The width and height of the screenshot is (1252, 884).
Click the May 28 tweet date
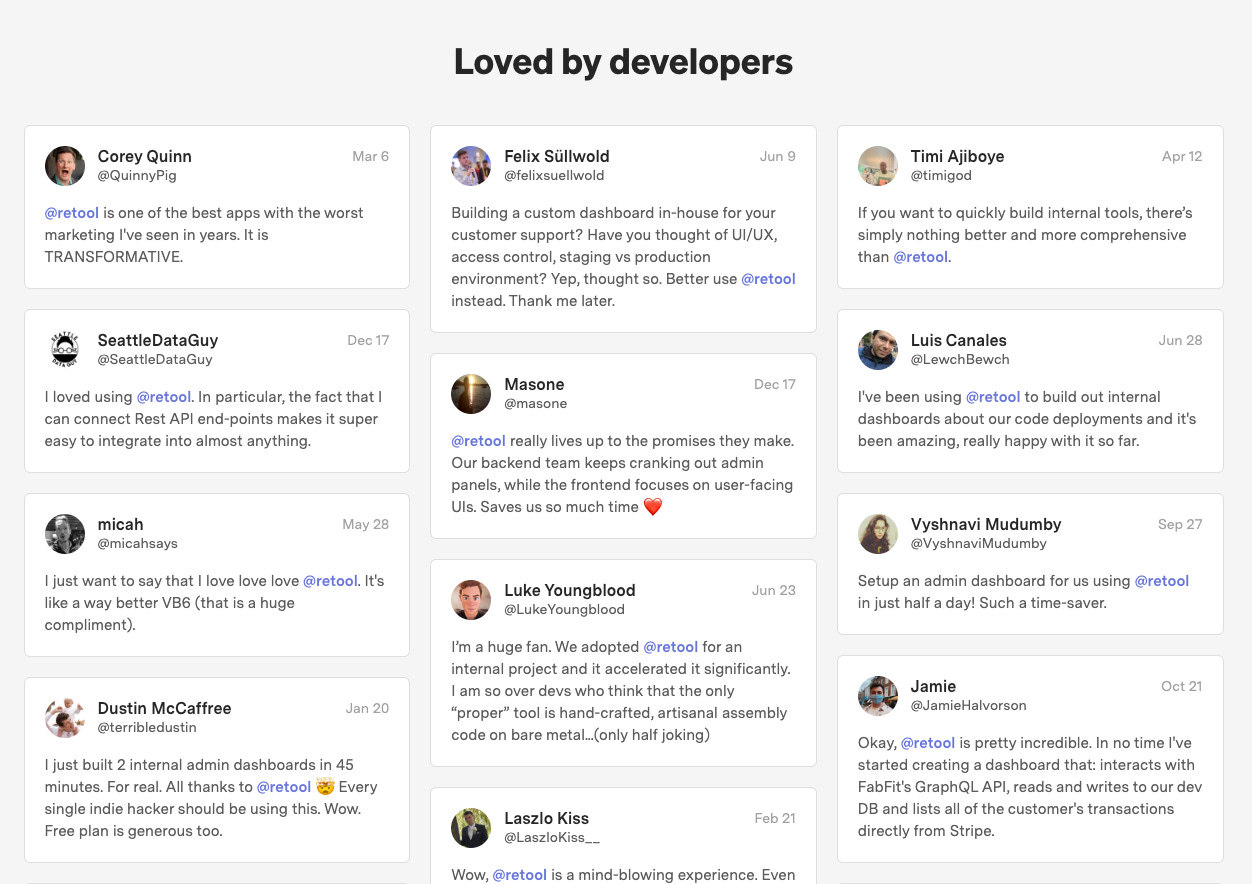(366, 525)
